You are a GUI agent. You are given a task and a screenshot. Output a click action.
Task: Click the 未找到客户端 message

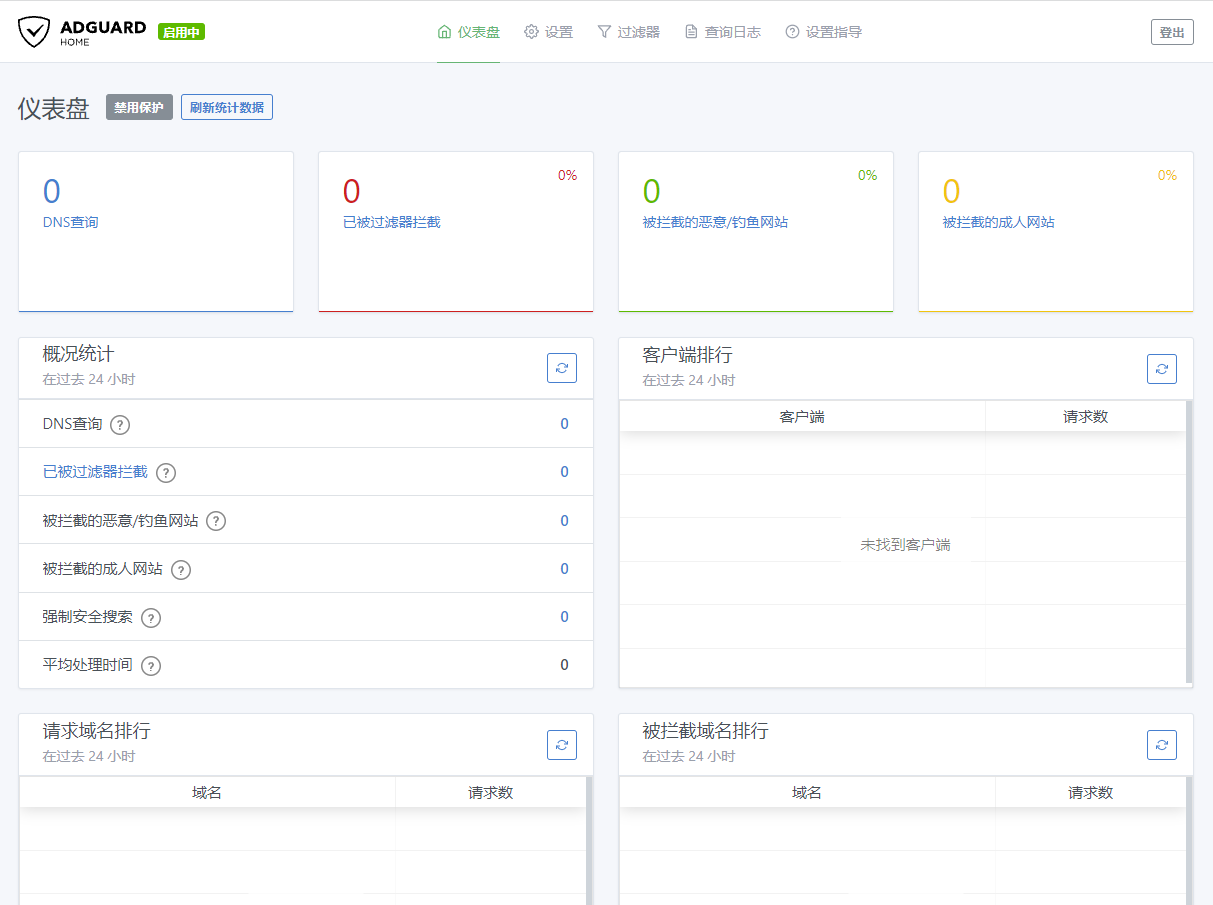coord(905,545)
